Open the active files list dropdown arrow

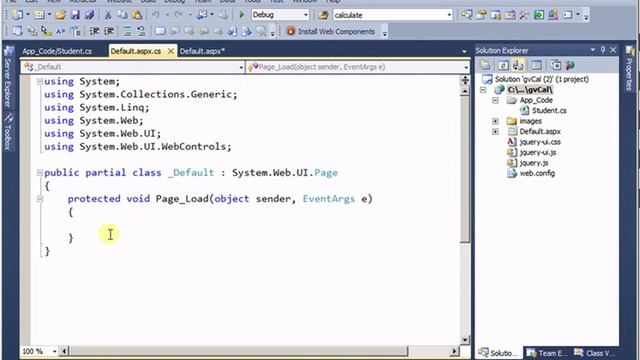[464, 51]
